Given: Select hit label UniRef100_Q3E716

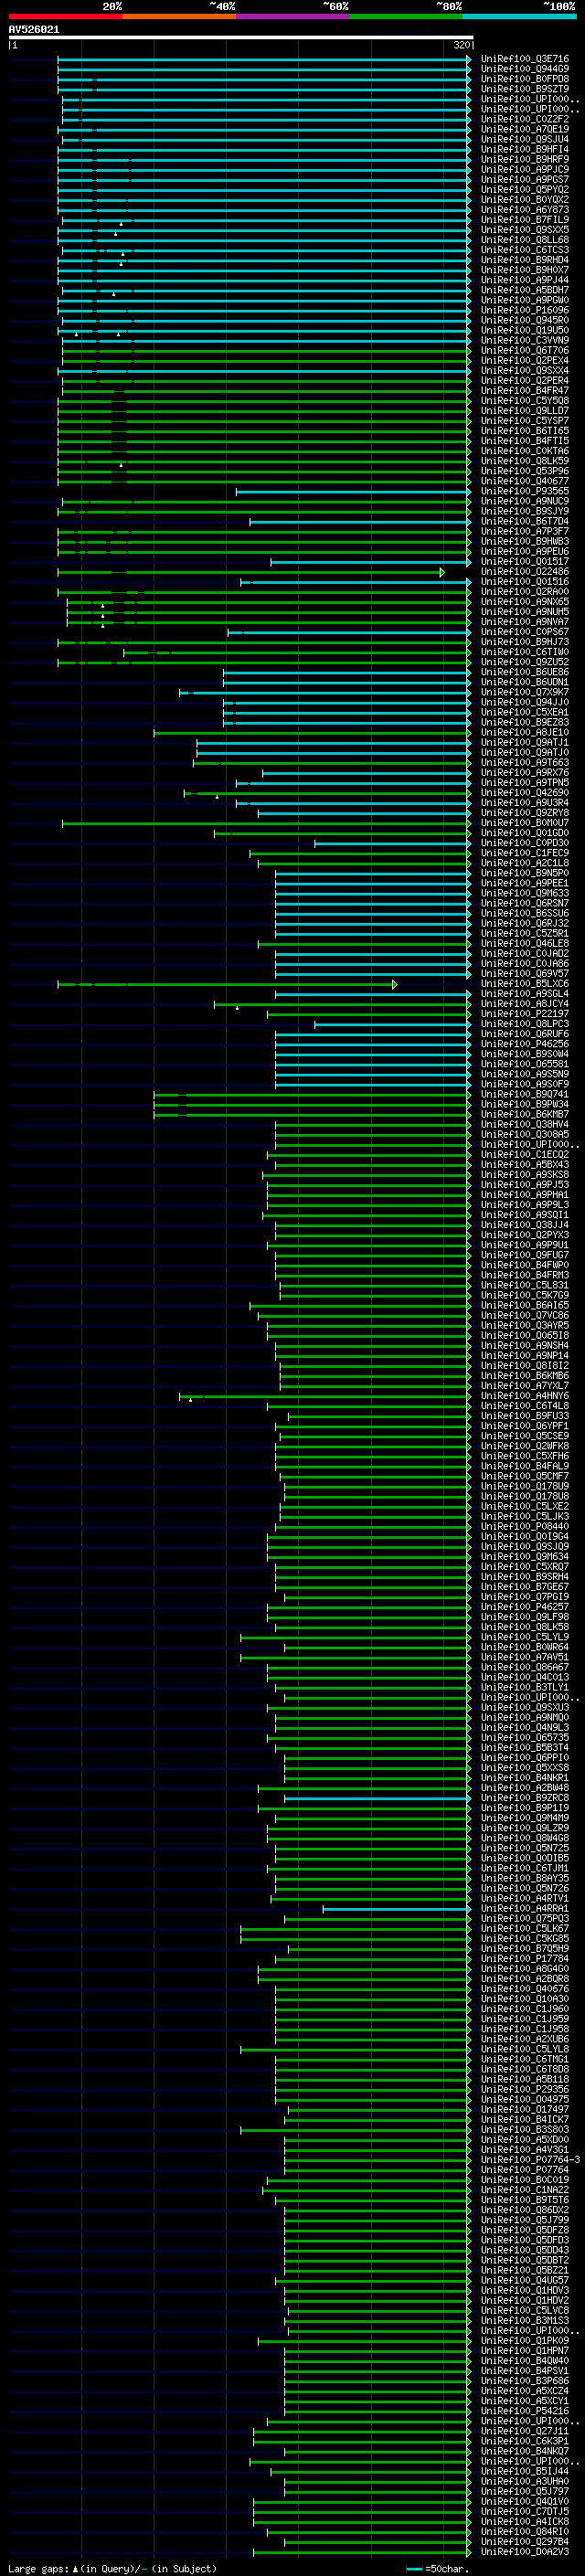Looking at the screenshot, I should click(525, 59).
